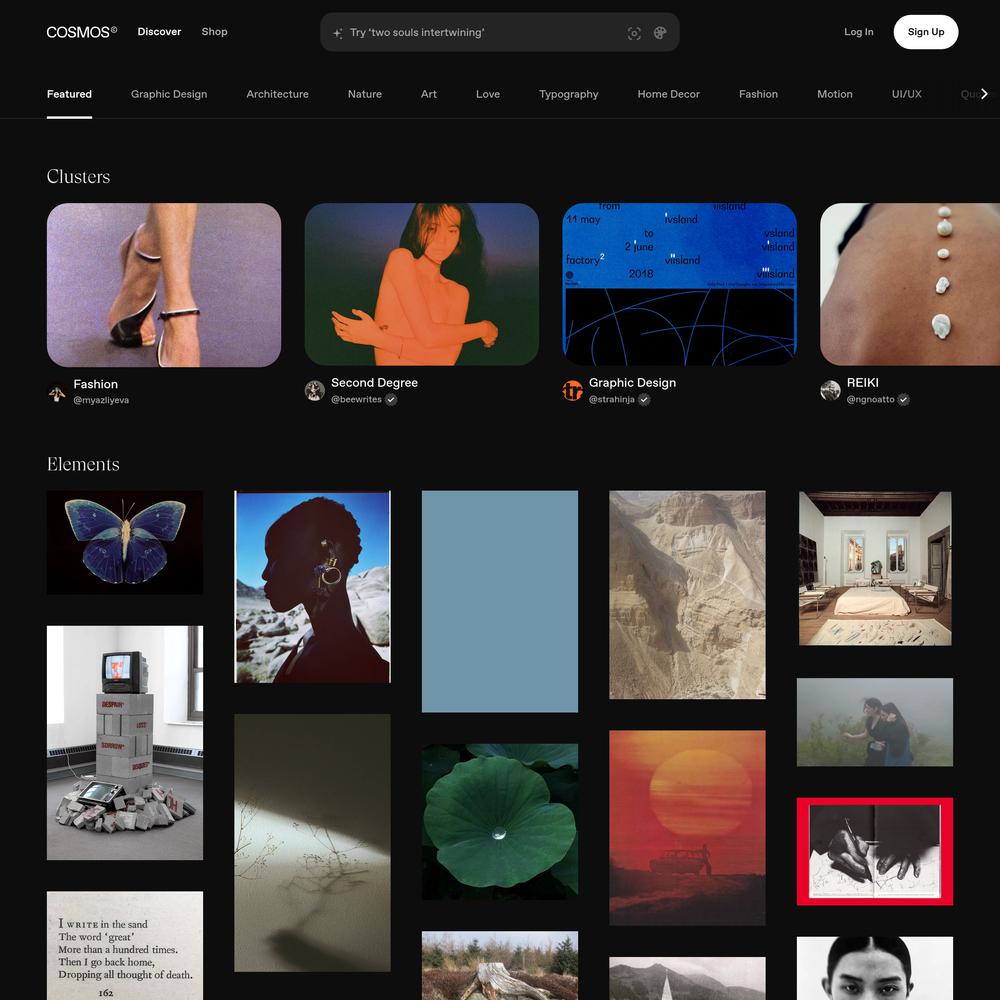Click the COSMOS logo
Screen dimensions: 1000x1000
click(x=81, y=32)
